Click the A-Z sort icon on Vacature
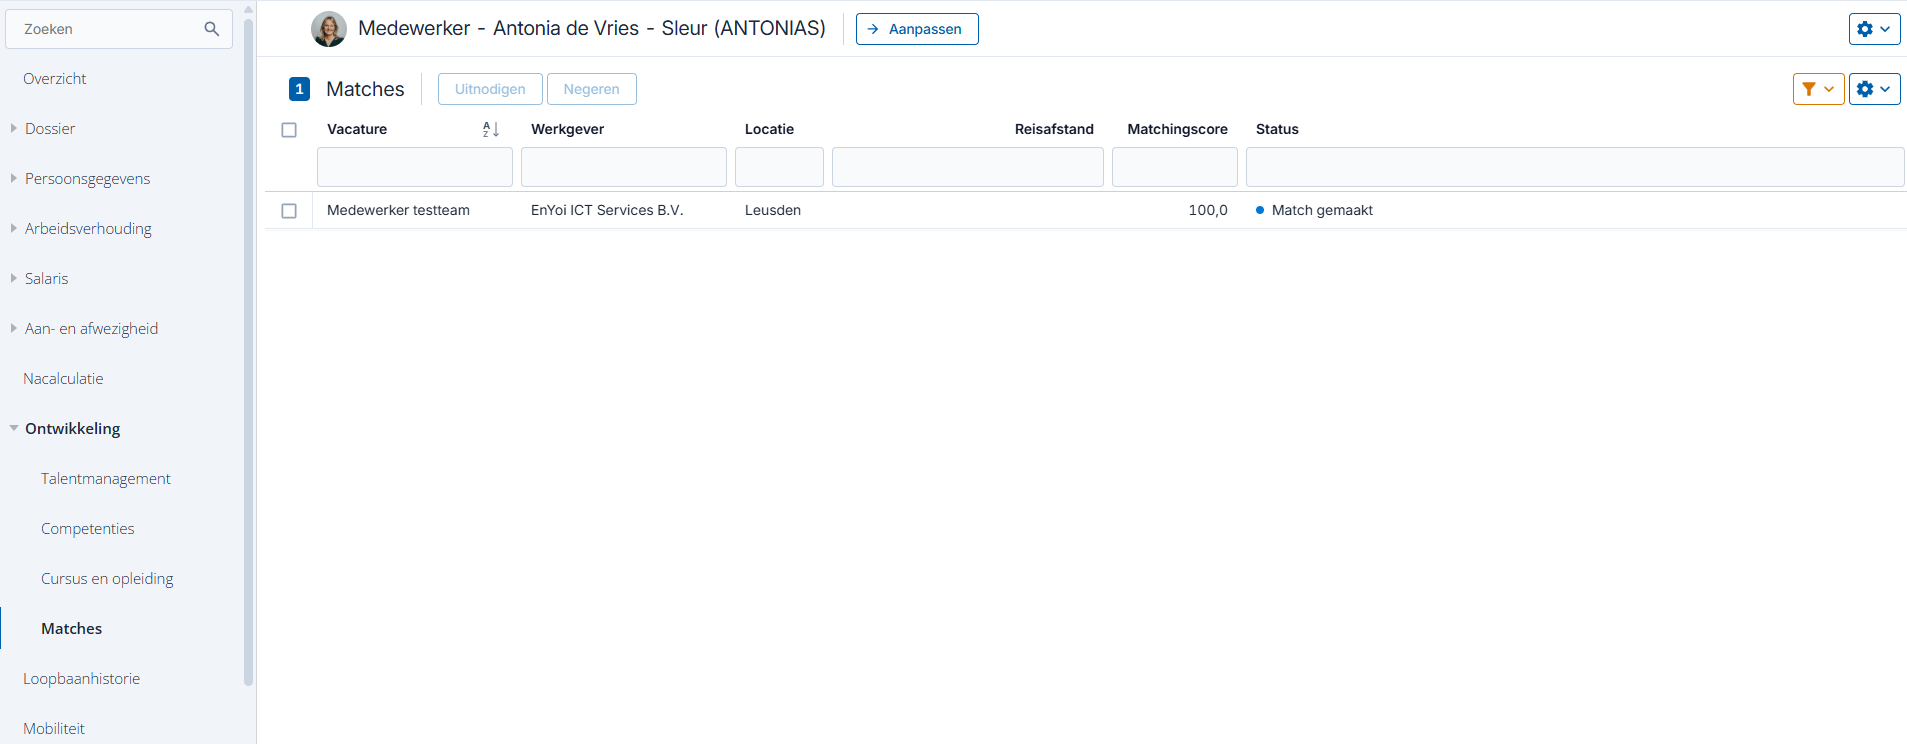Viewport: 1907px width, 744px height. pyautogui.click(x=491, y=129)
